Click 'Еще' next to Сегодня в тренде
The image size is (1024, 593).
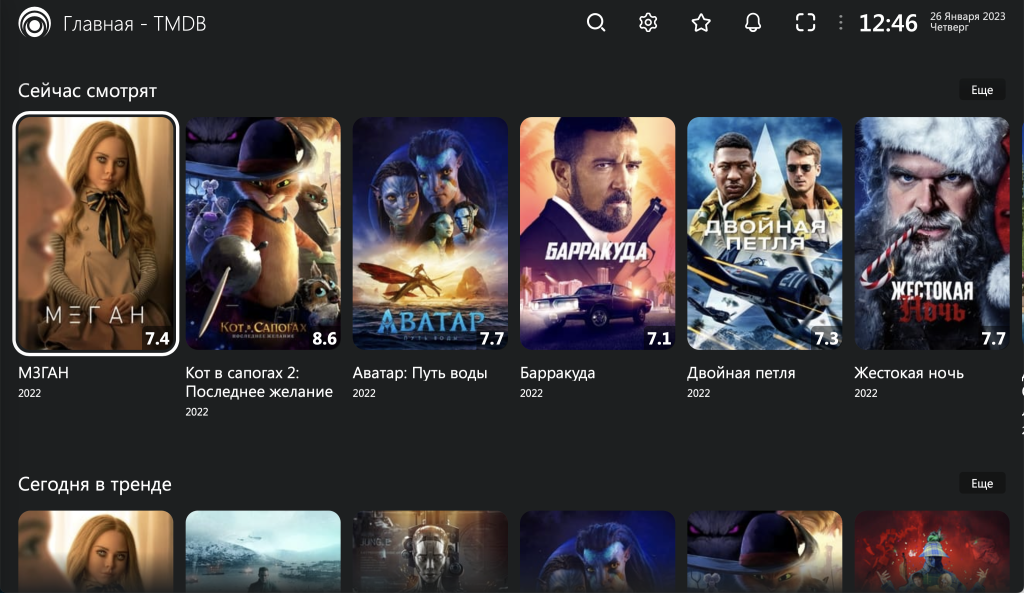pos(982,483)
